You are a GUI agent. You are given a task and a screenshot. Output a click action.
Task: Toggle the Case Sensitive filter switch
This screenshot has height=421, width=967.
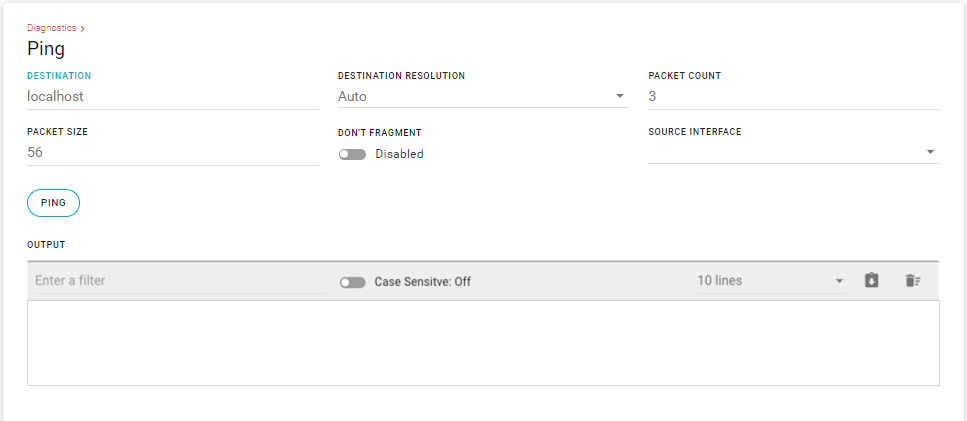click(352, 282)
